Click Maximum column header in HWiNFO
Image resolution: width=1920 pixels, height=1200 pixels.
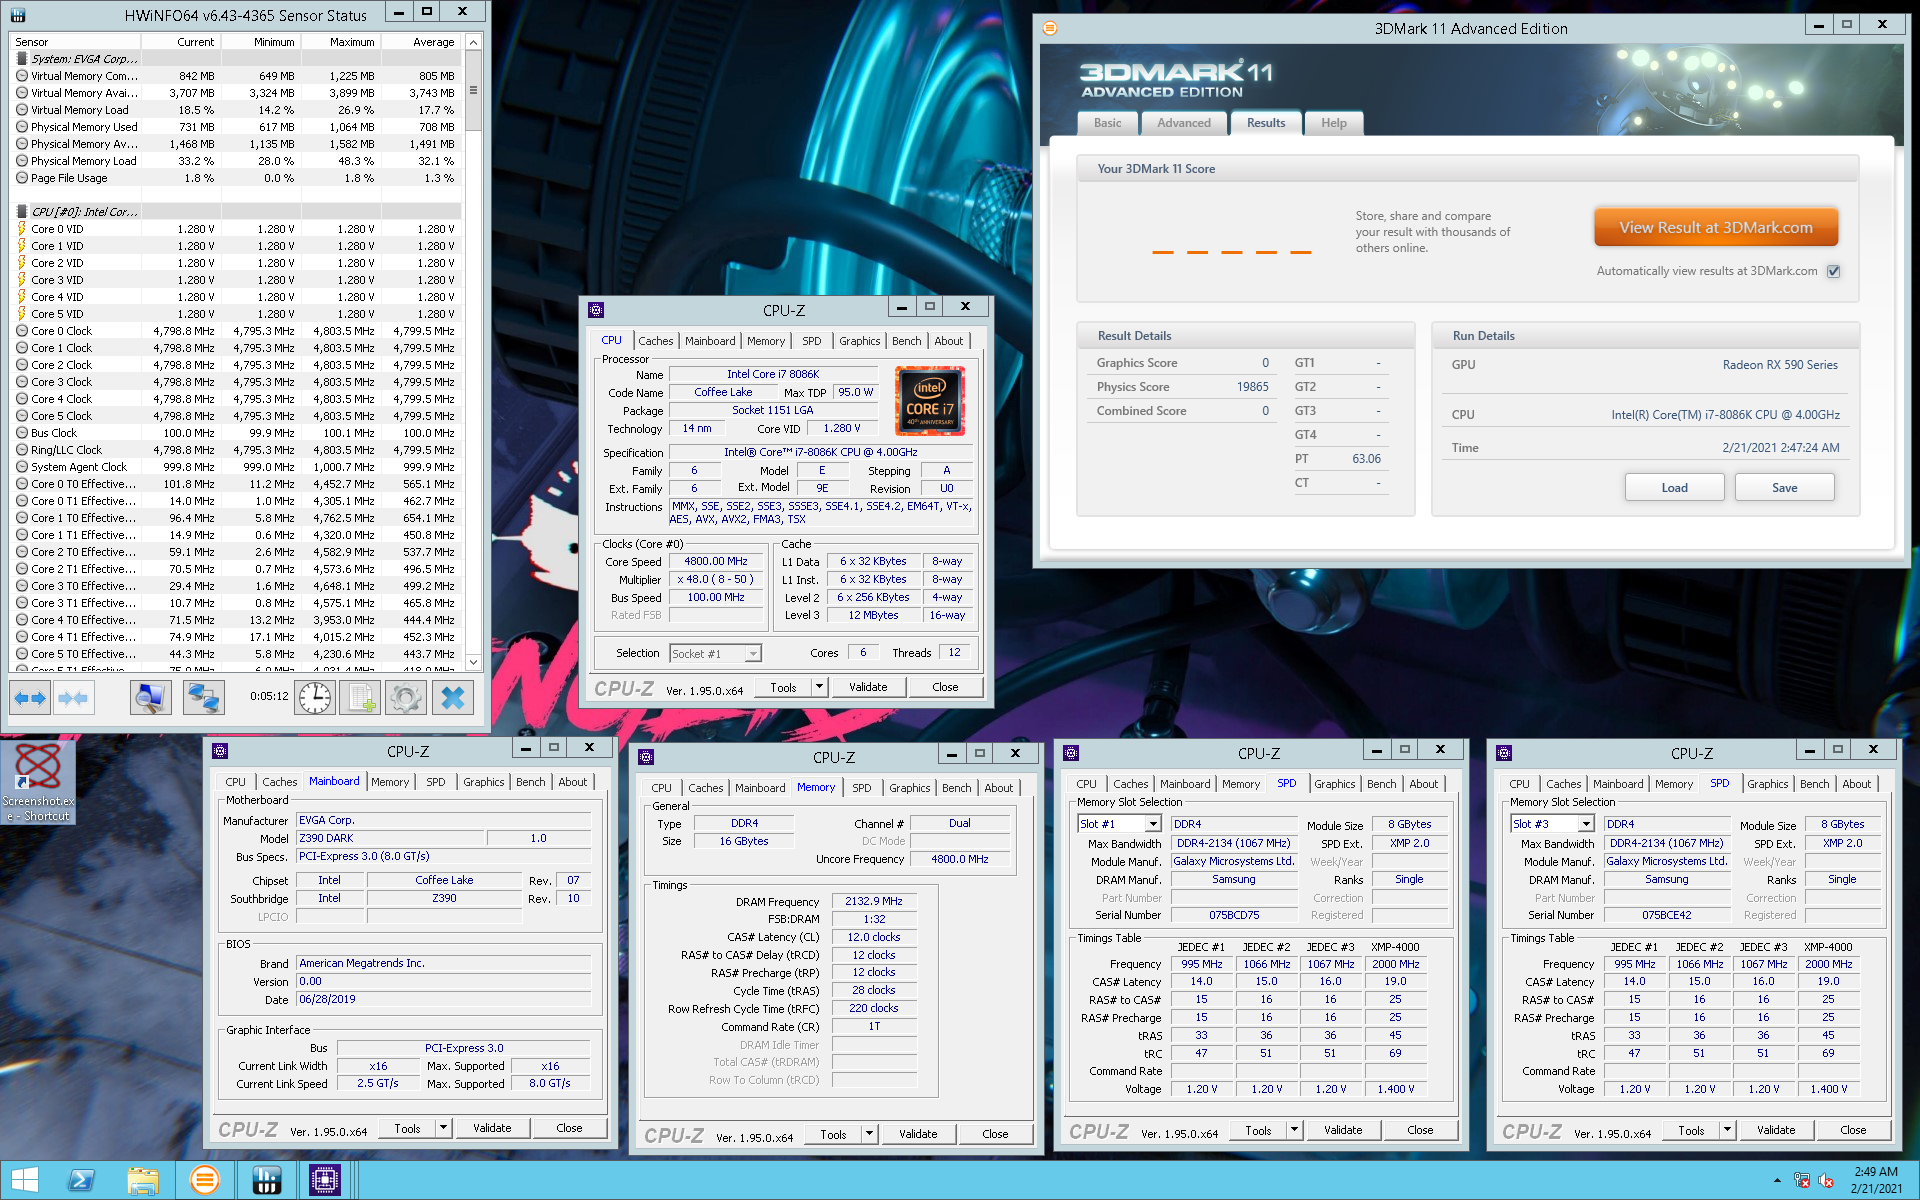coord(340,42)
